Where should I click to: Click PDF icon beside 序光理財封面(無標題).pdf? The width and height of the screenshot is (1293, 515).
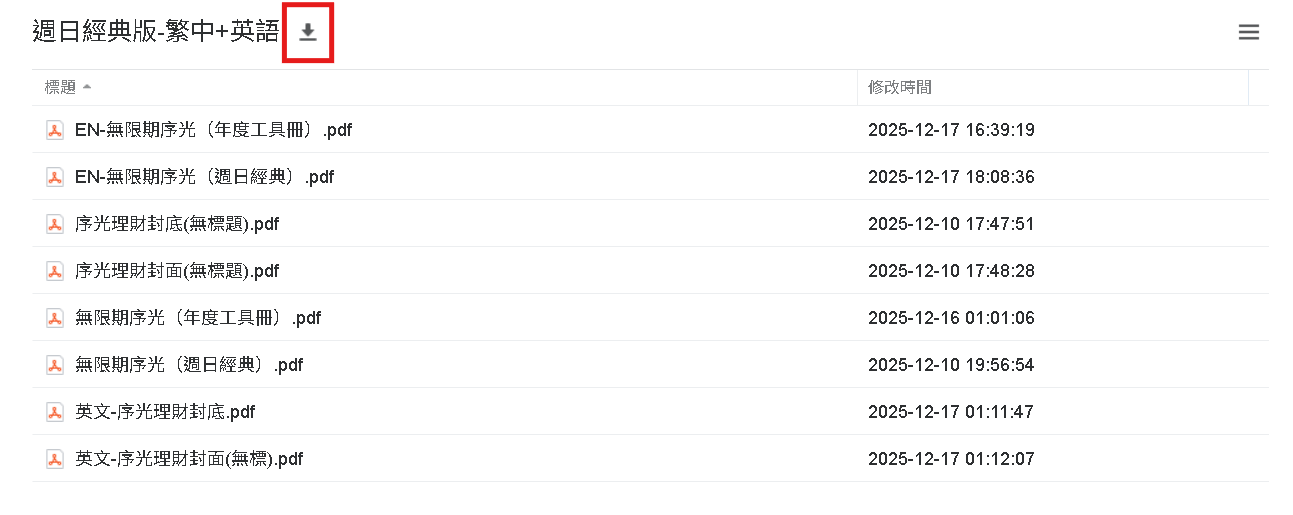click(55, 271)
